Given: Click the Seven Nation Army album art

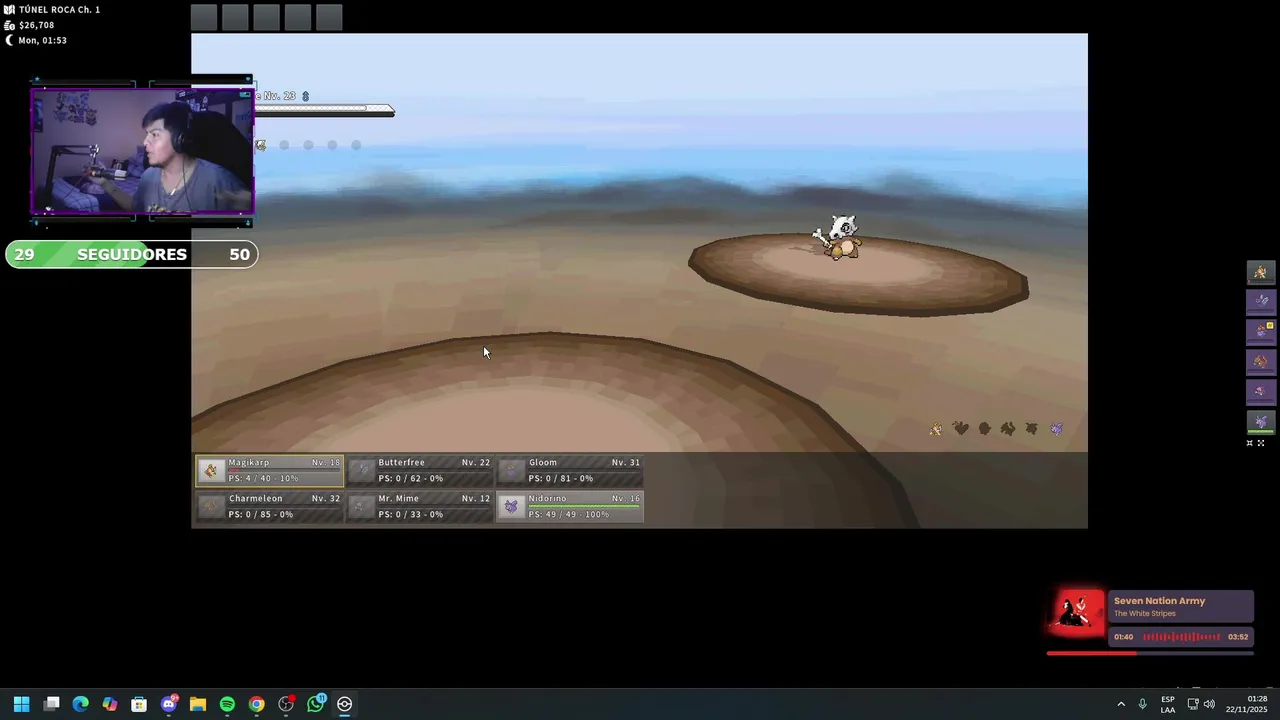Looking at the screenshot, I should click(x=1076, y=614).
